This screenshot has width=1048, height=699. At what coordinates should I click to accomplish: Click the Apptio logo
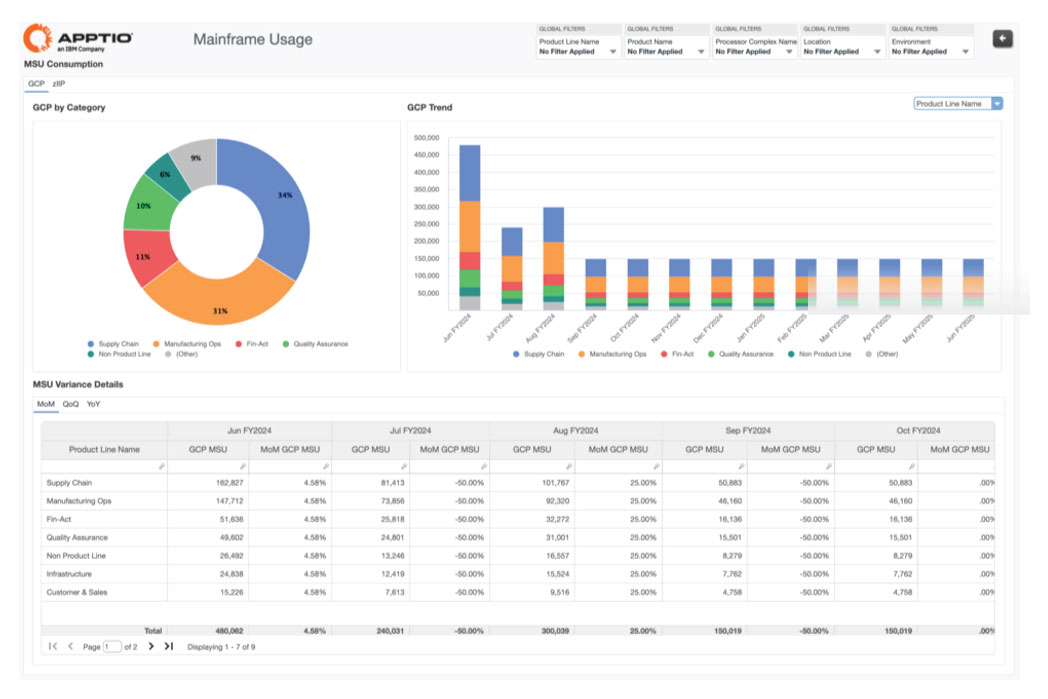tap(78, 37)
